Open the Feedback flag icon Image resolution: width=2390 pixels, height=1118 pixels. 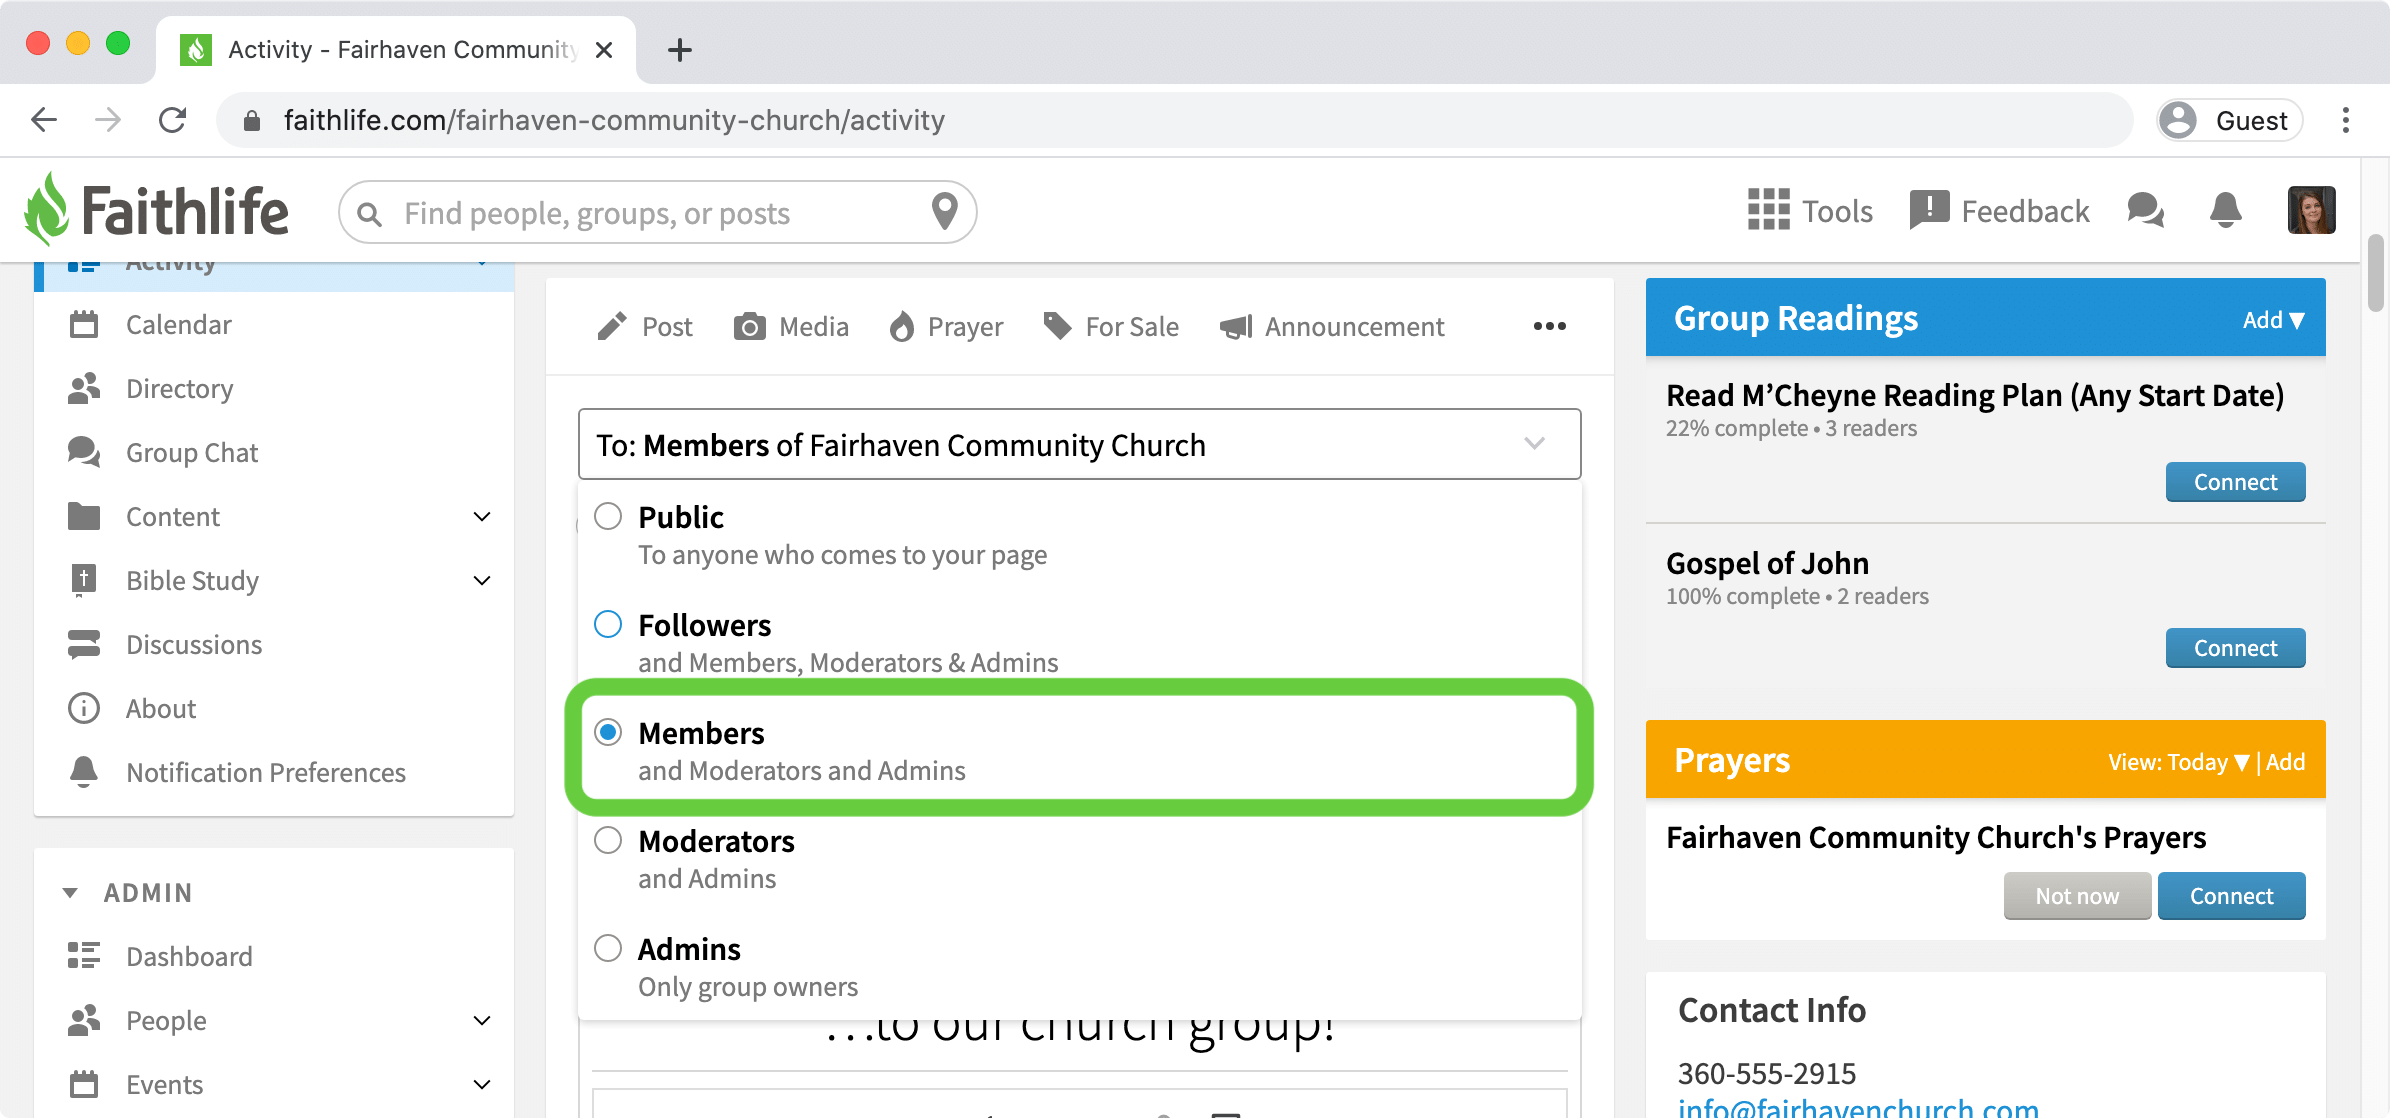pos(1929,210)
